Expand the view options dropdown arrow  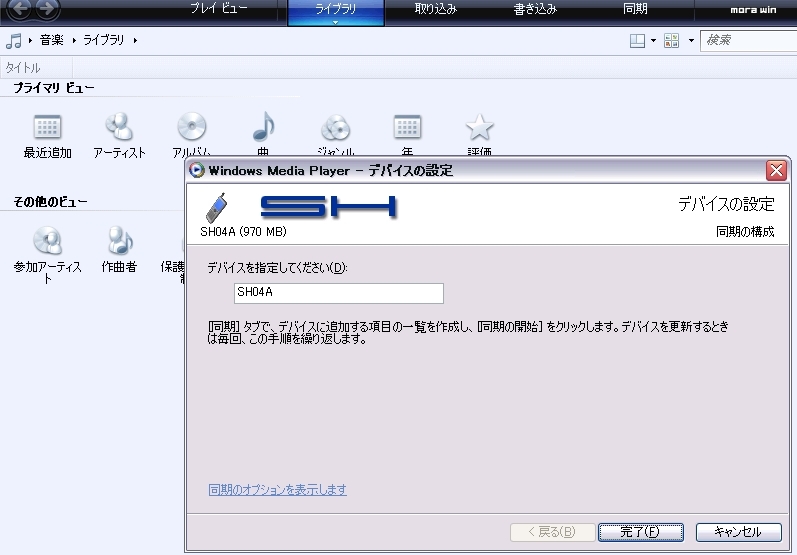691,41
